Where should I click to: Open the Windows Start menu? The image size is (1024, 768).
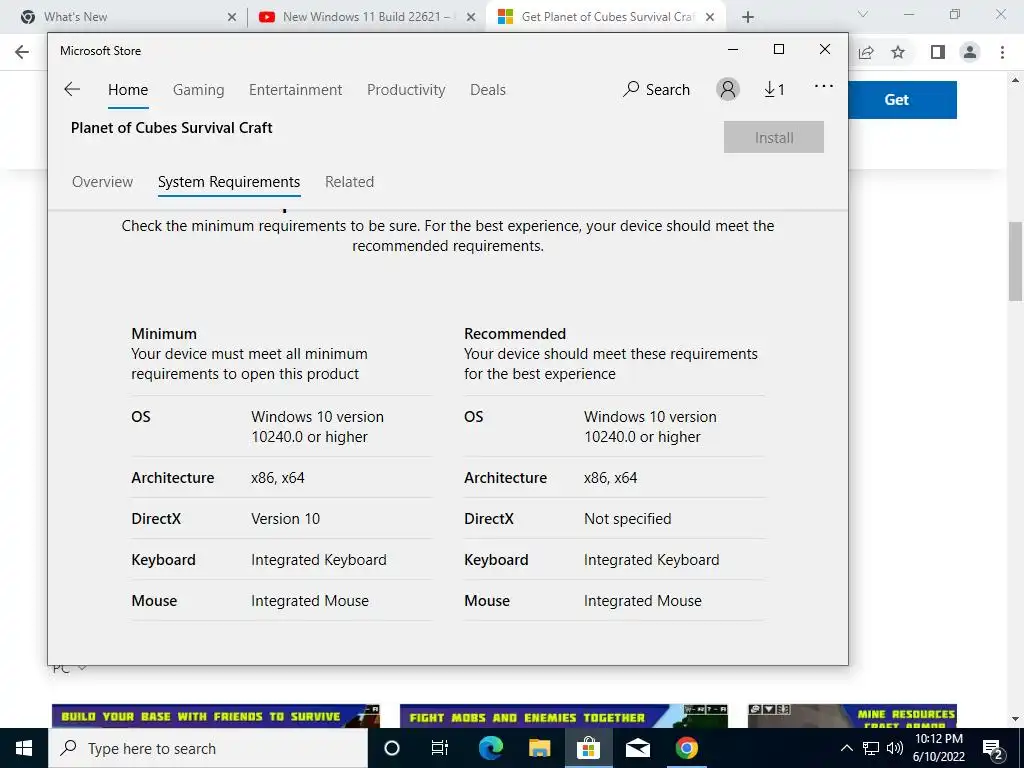(24, 748)
